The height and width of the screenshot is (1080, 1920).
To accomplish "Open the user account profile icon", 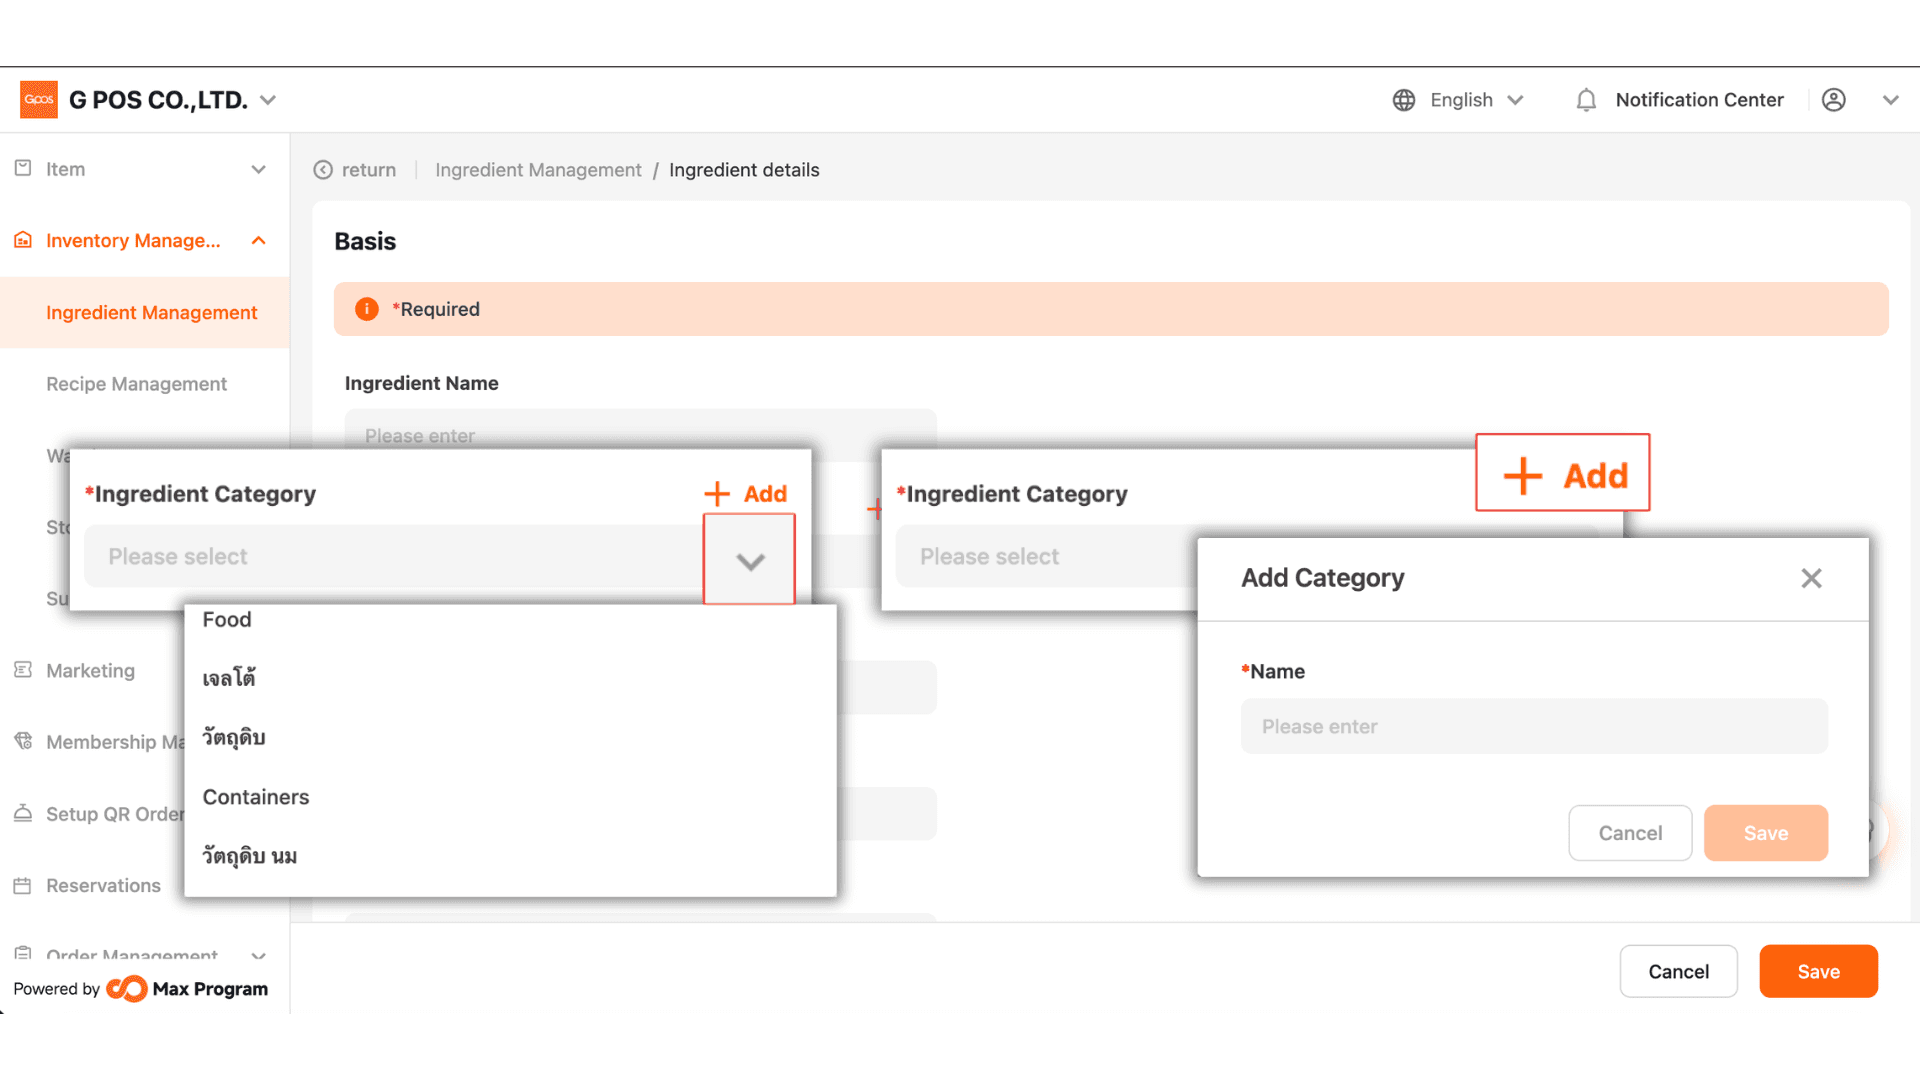I will coord(1833,100).
